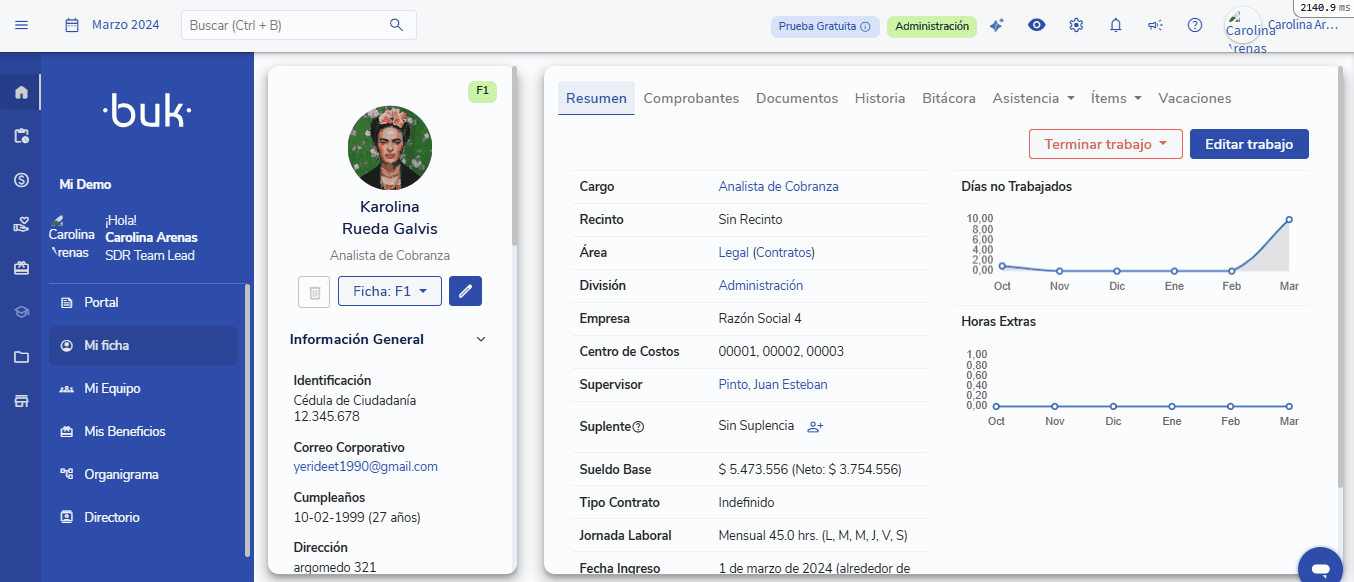Screen dimensions: 1354x582
Task: Click the megaphone announcements icon in top bar
Action: coord(1155,25)
